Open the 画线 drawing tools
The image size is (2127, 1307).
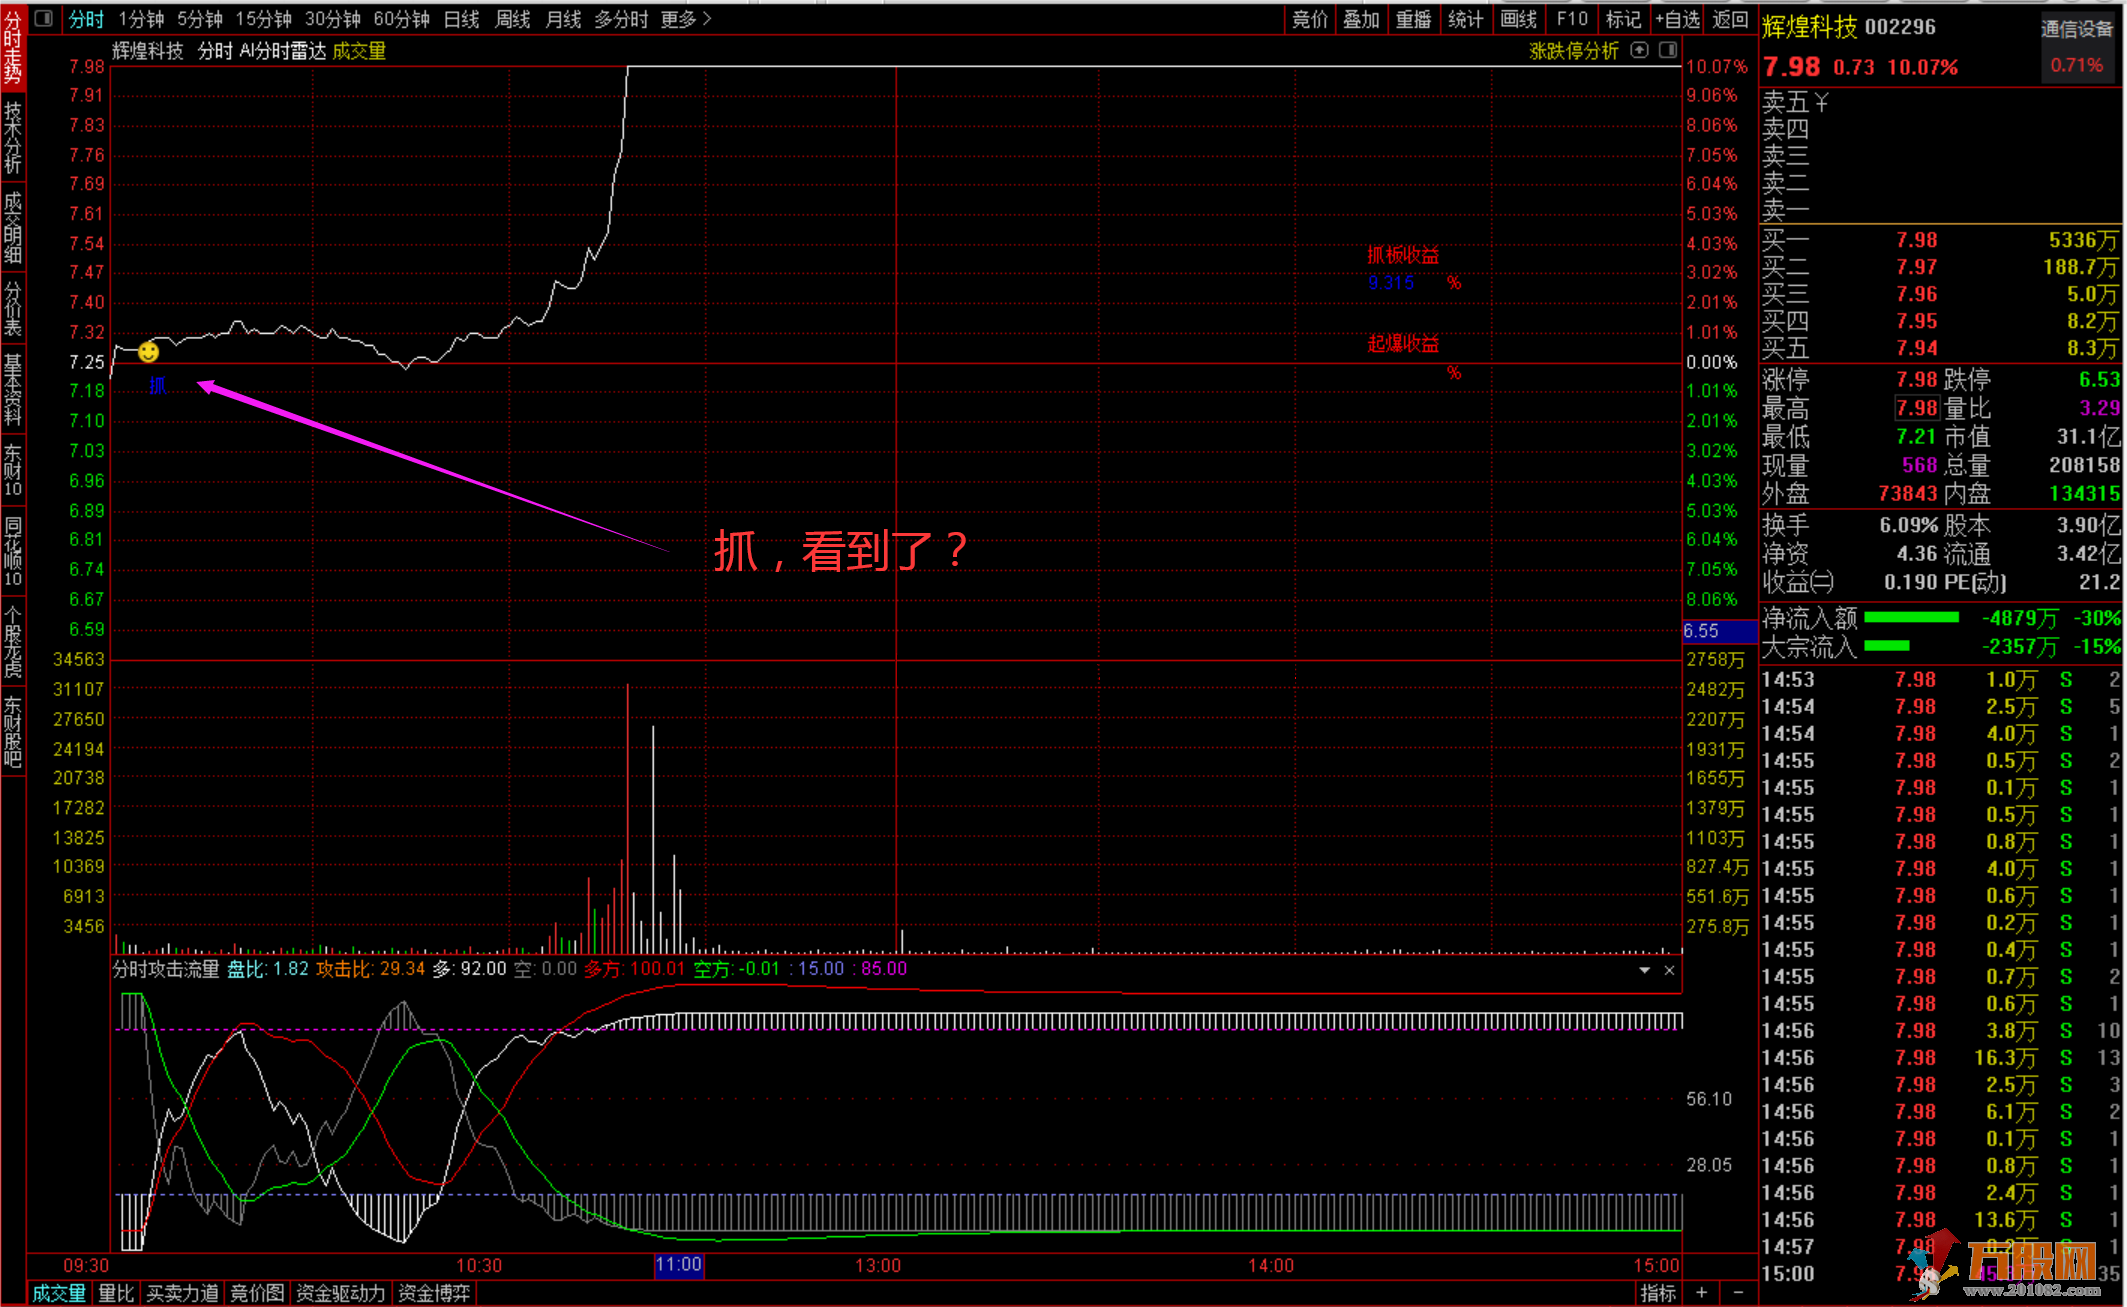click(x=1518, y=19)
